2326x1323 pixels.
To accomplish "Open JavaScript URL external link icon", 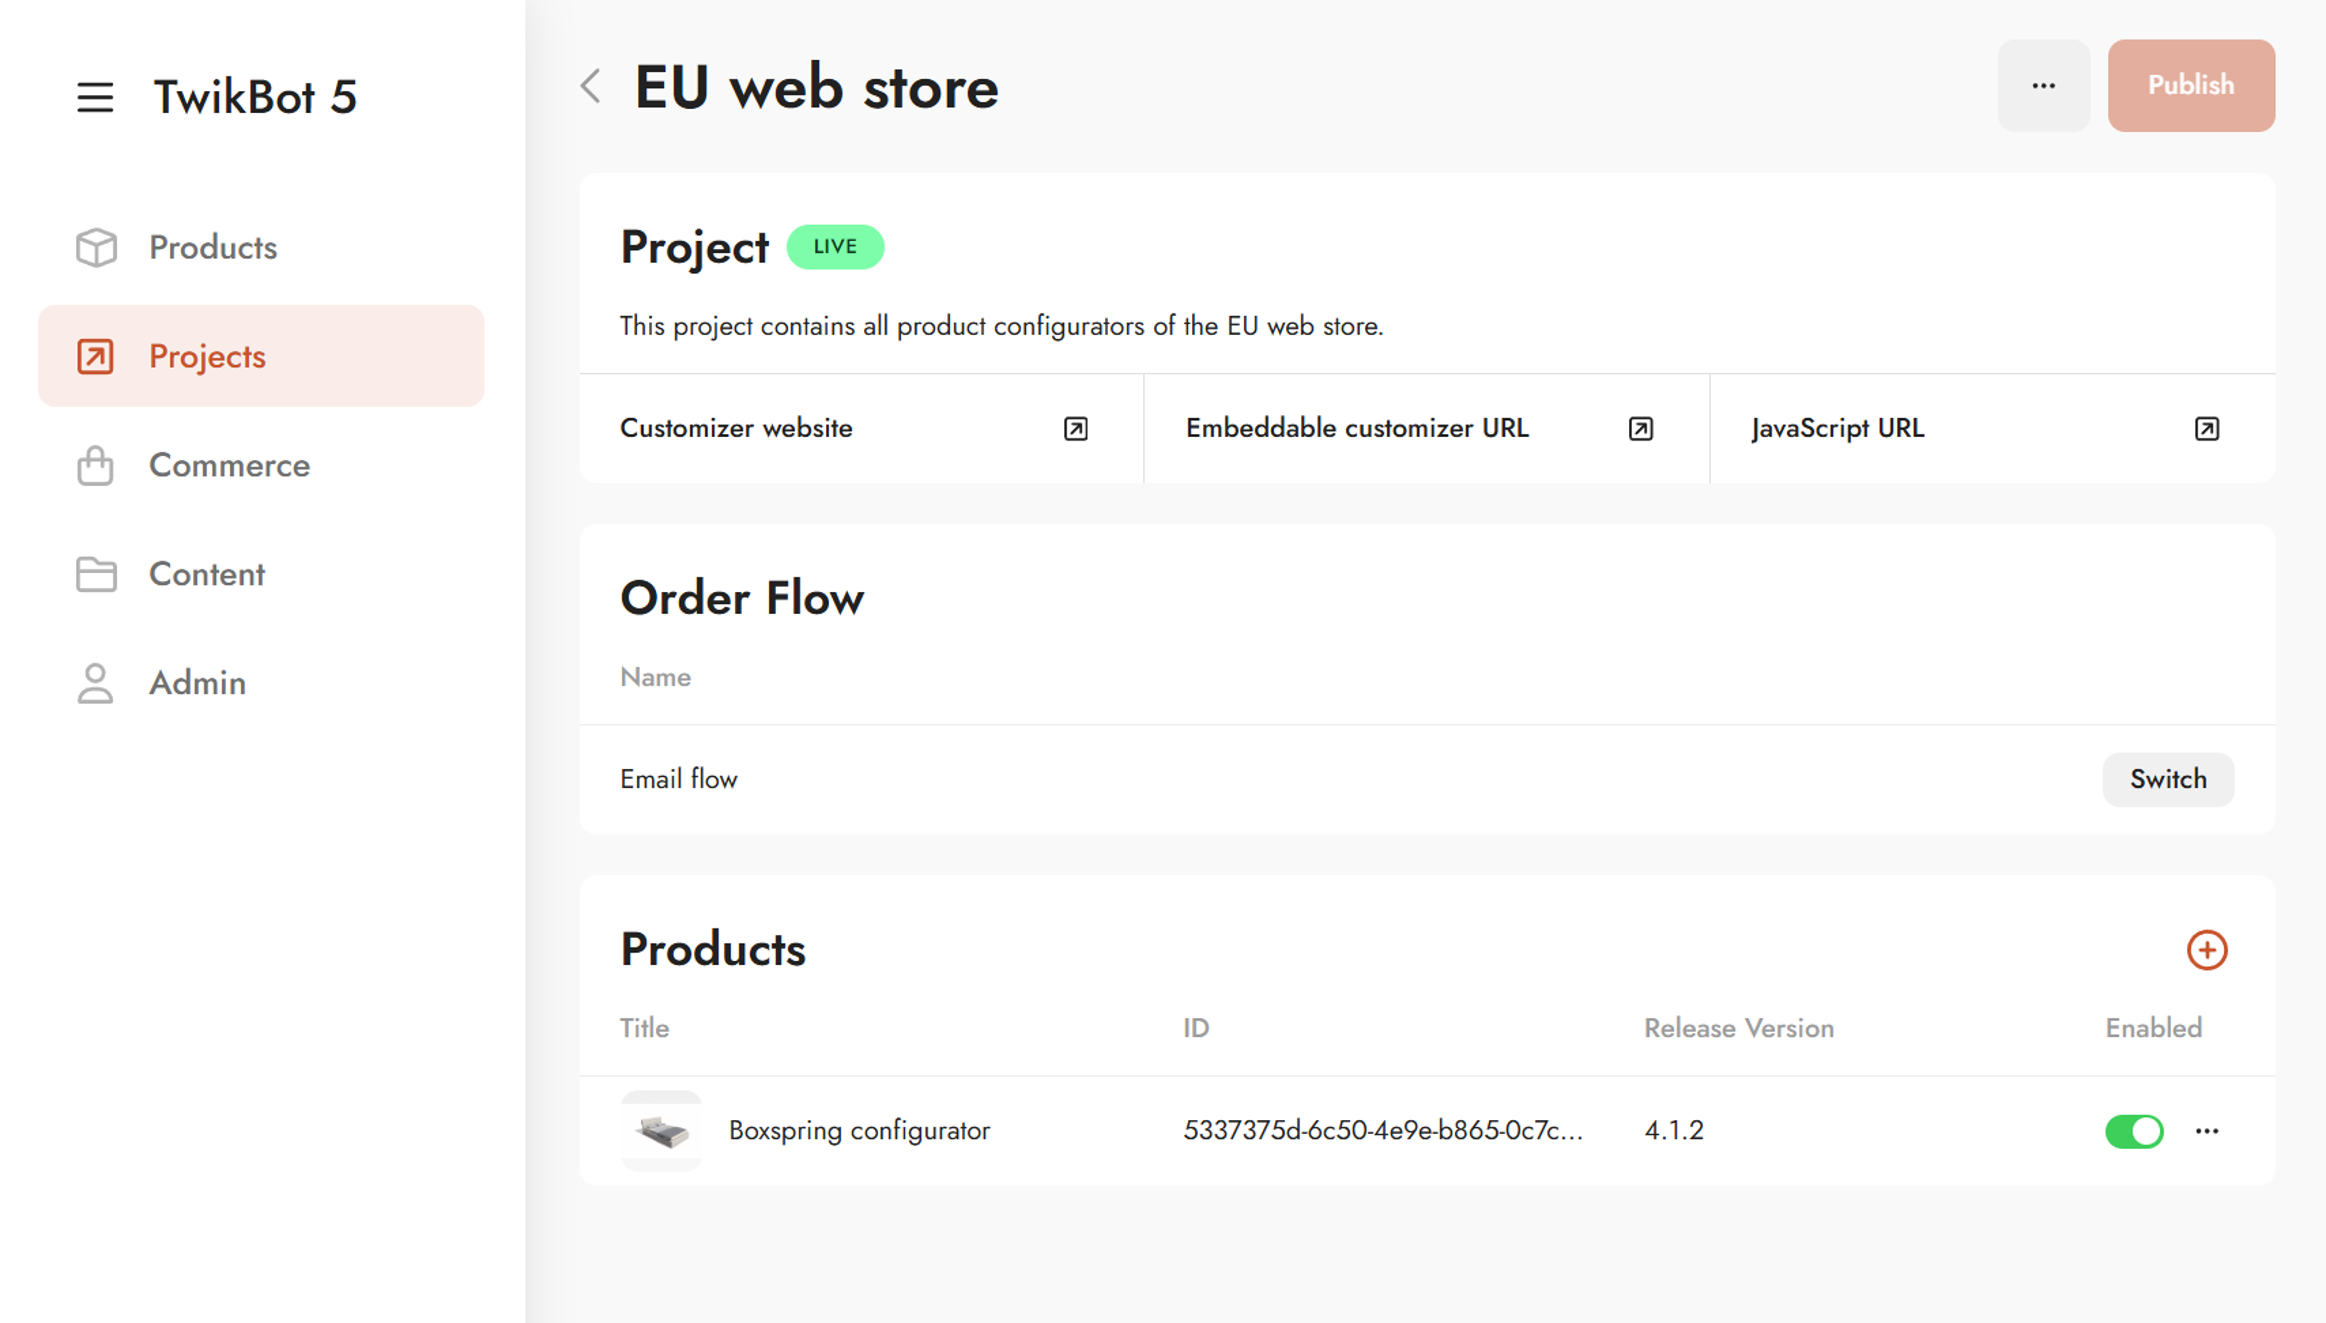I will (x=2206, y=429).
